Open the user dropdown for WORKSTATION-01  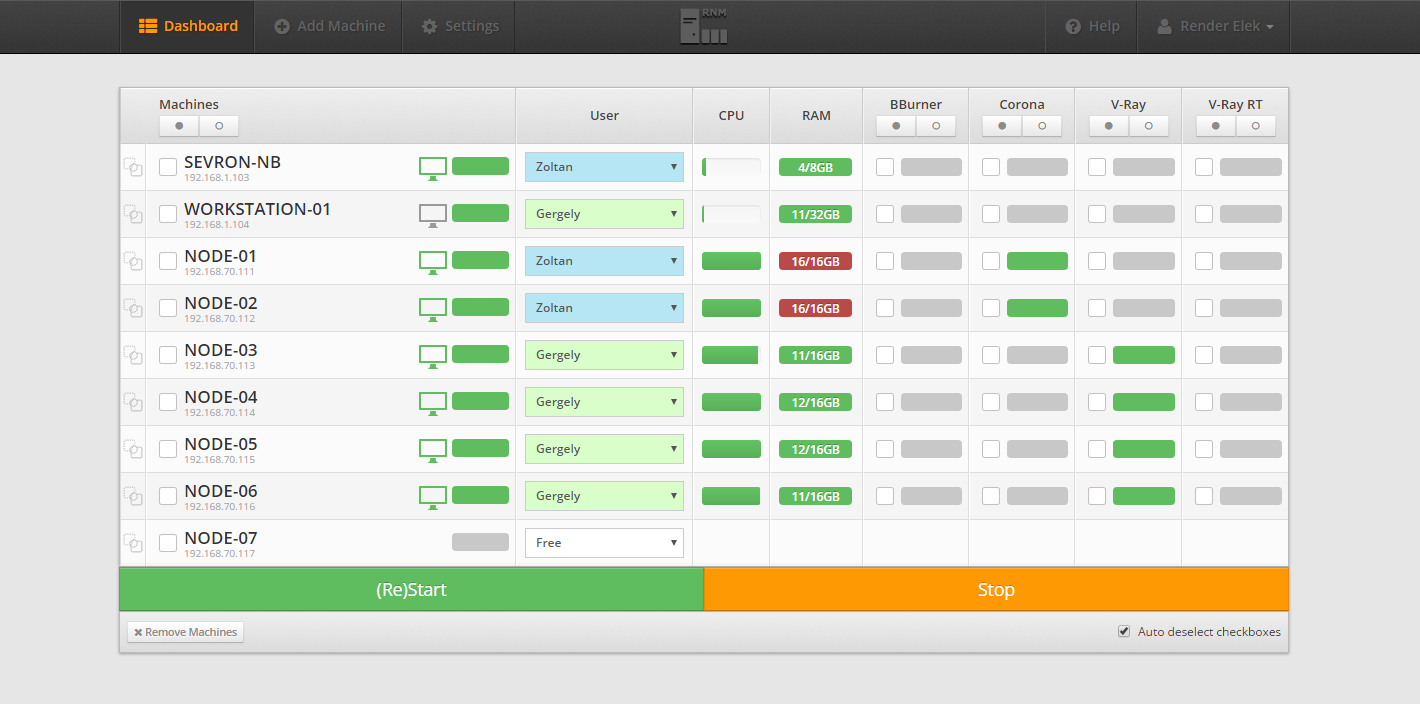tap(604, 214)
